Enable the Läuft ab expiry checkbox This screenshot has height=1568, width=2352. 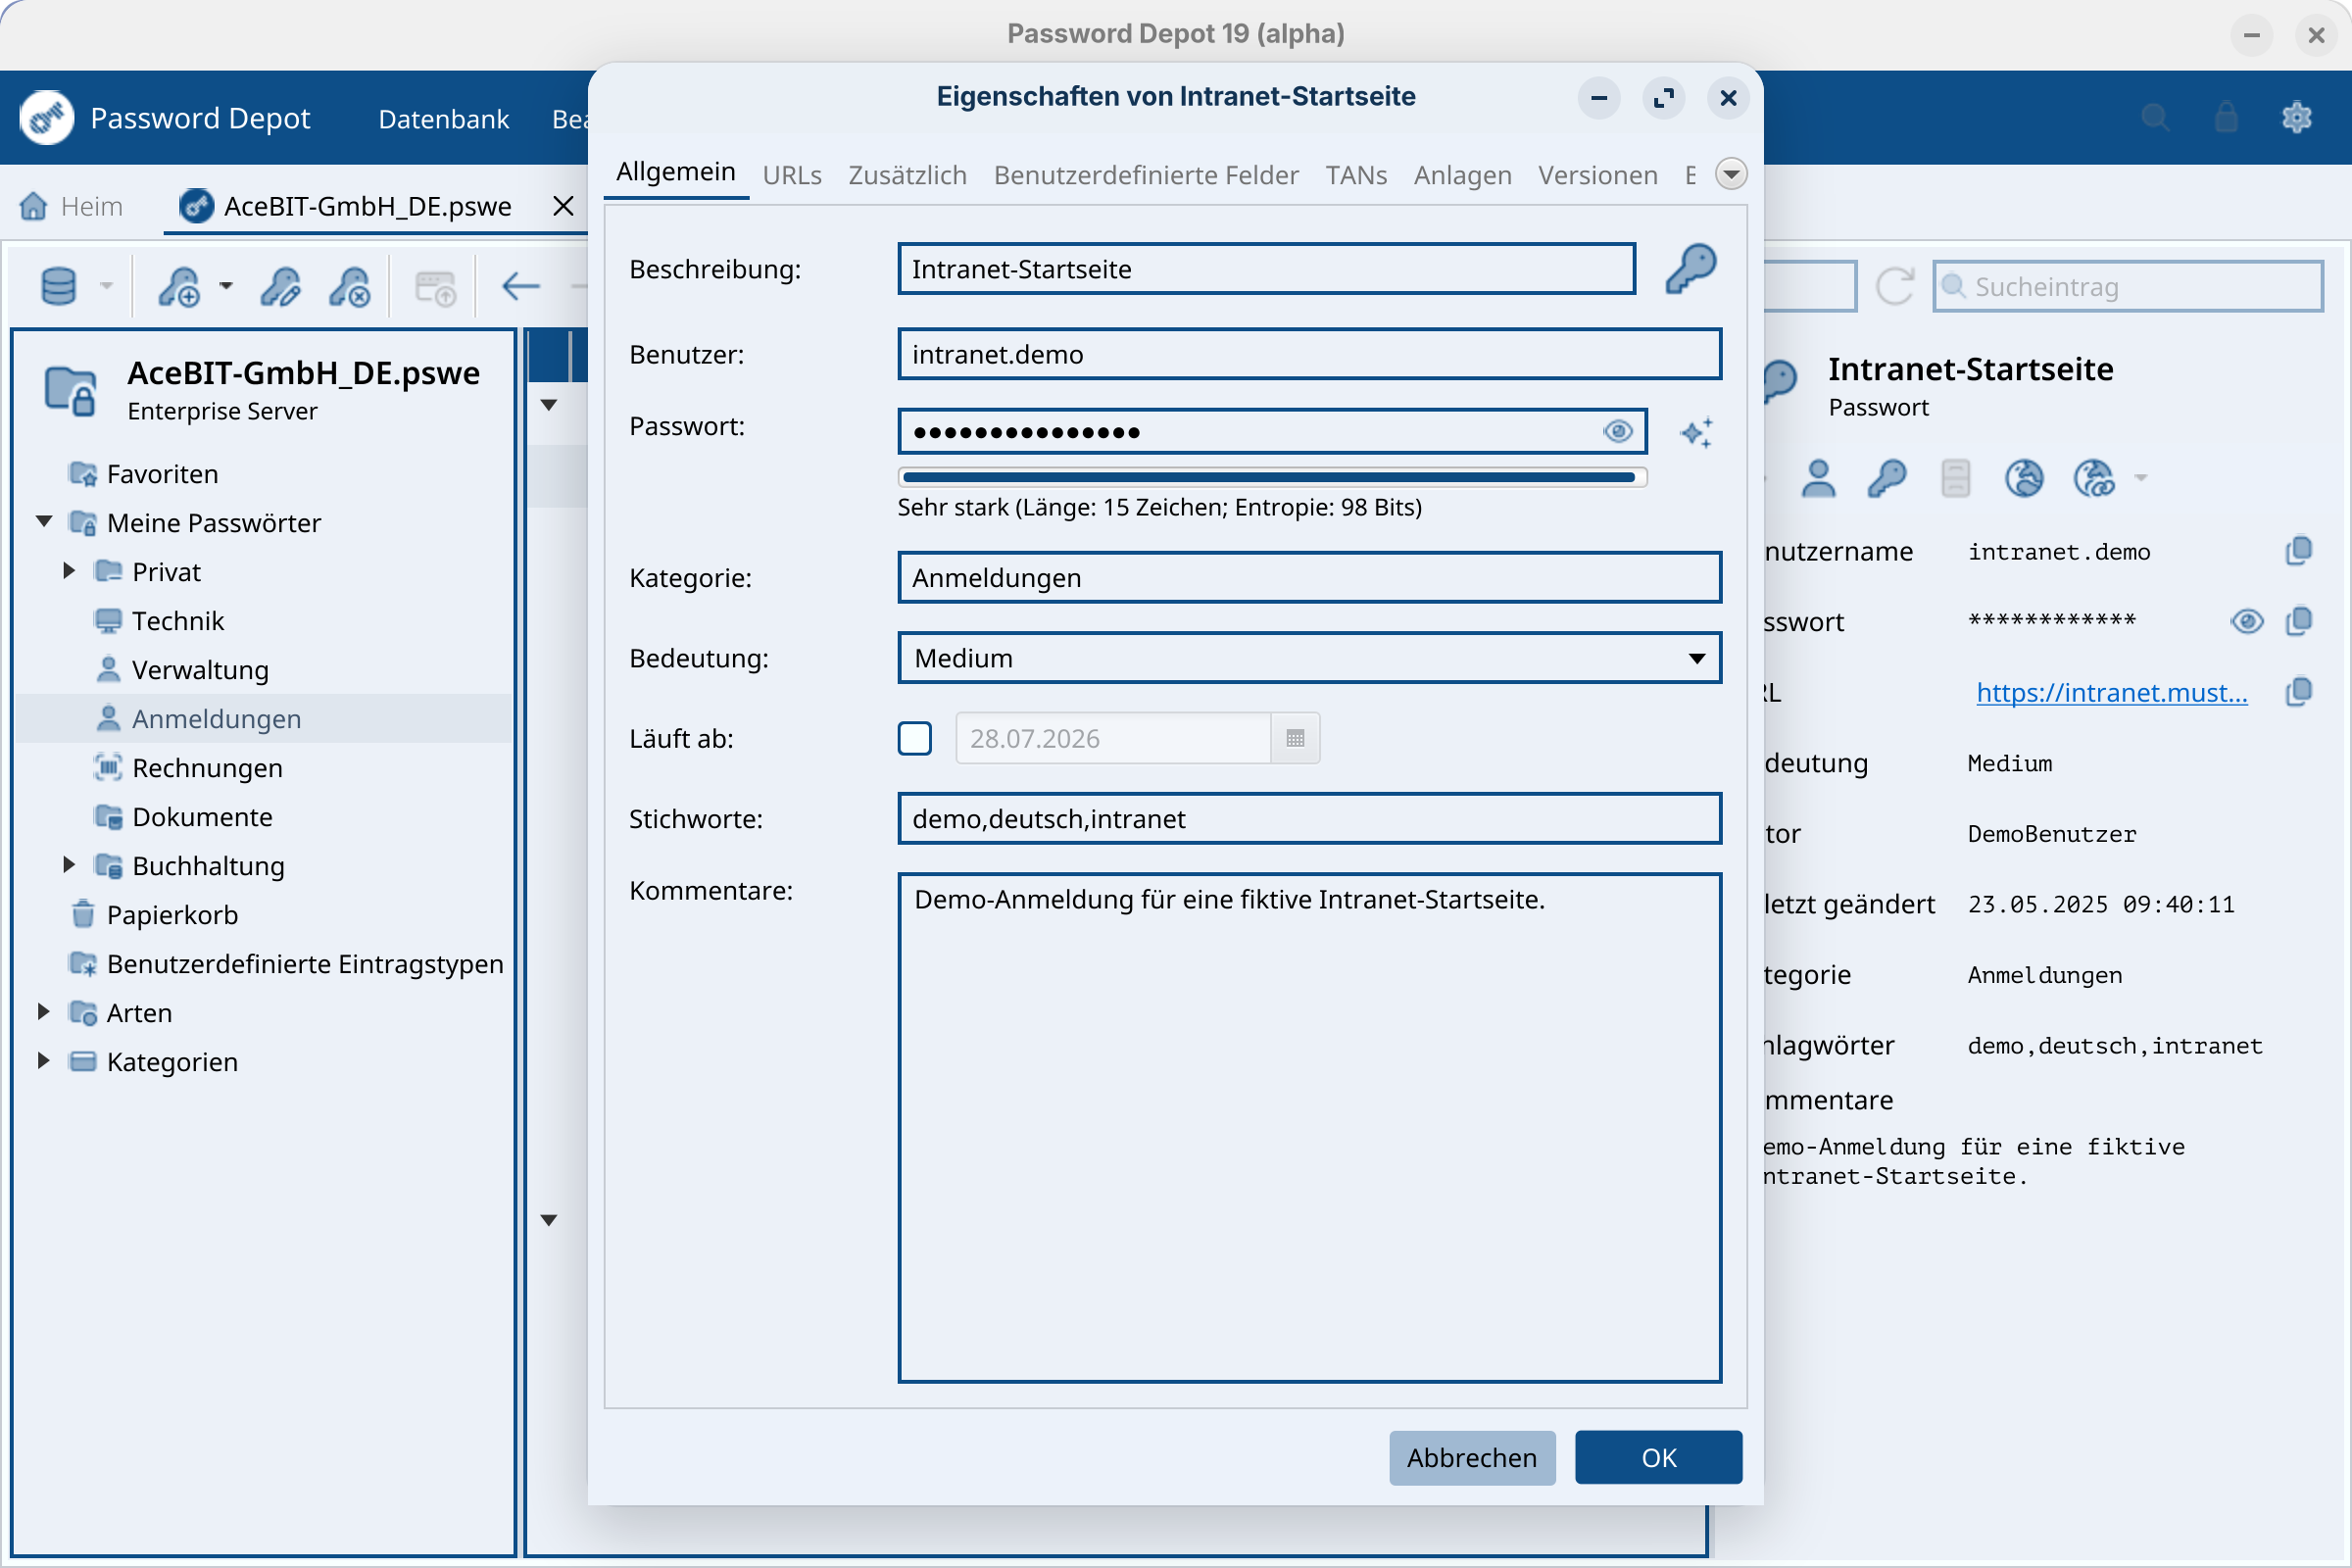914,738
